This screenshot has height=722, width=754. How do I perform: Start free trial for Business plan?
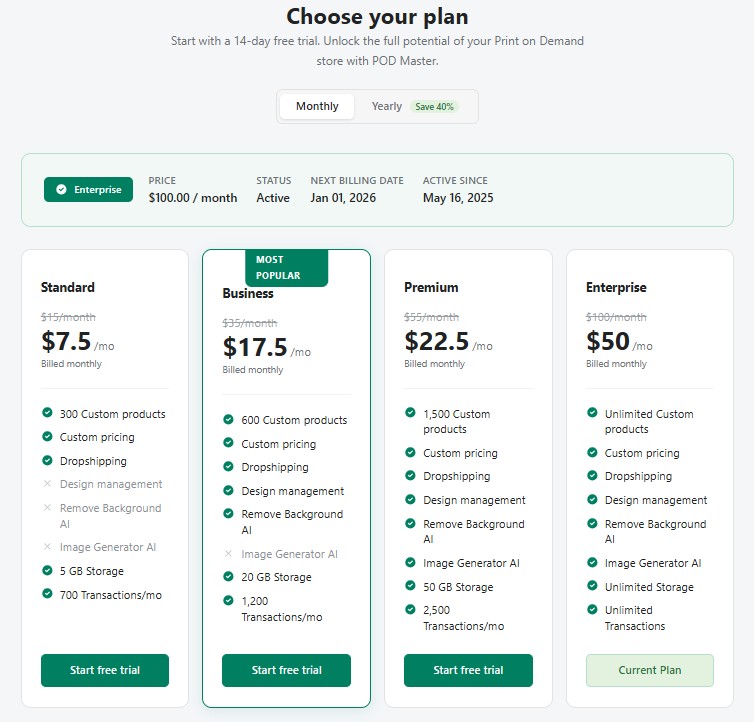(286, 670)
